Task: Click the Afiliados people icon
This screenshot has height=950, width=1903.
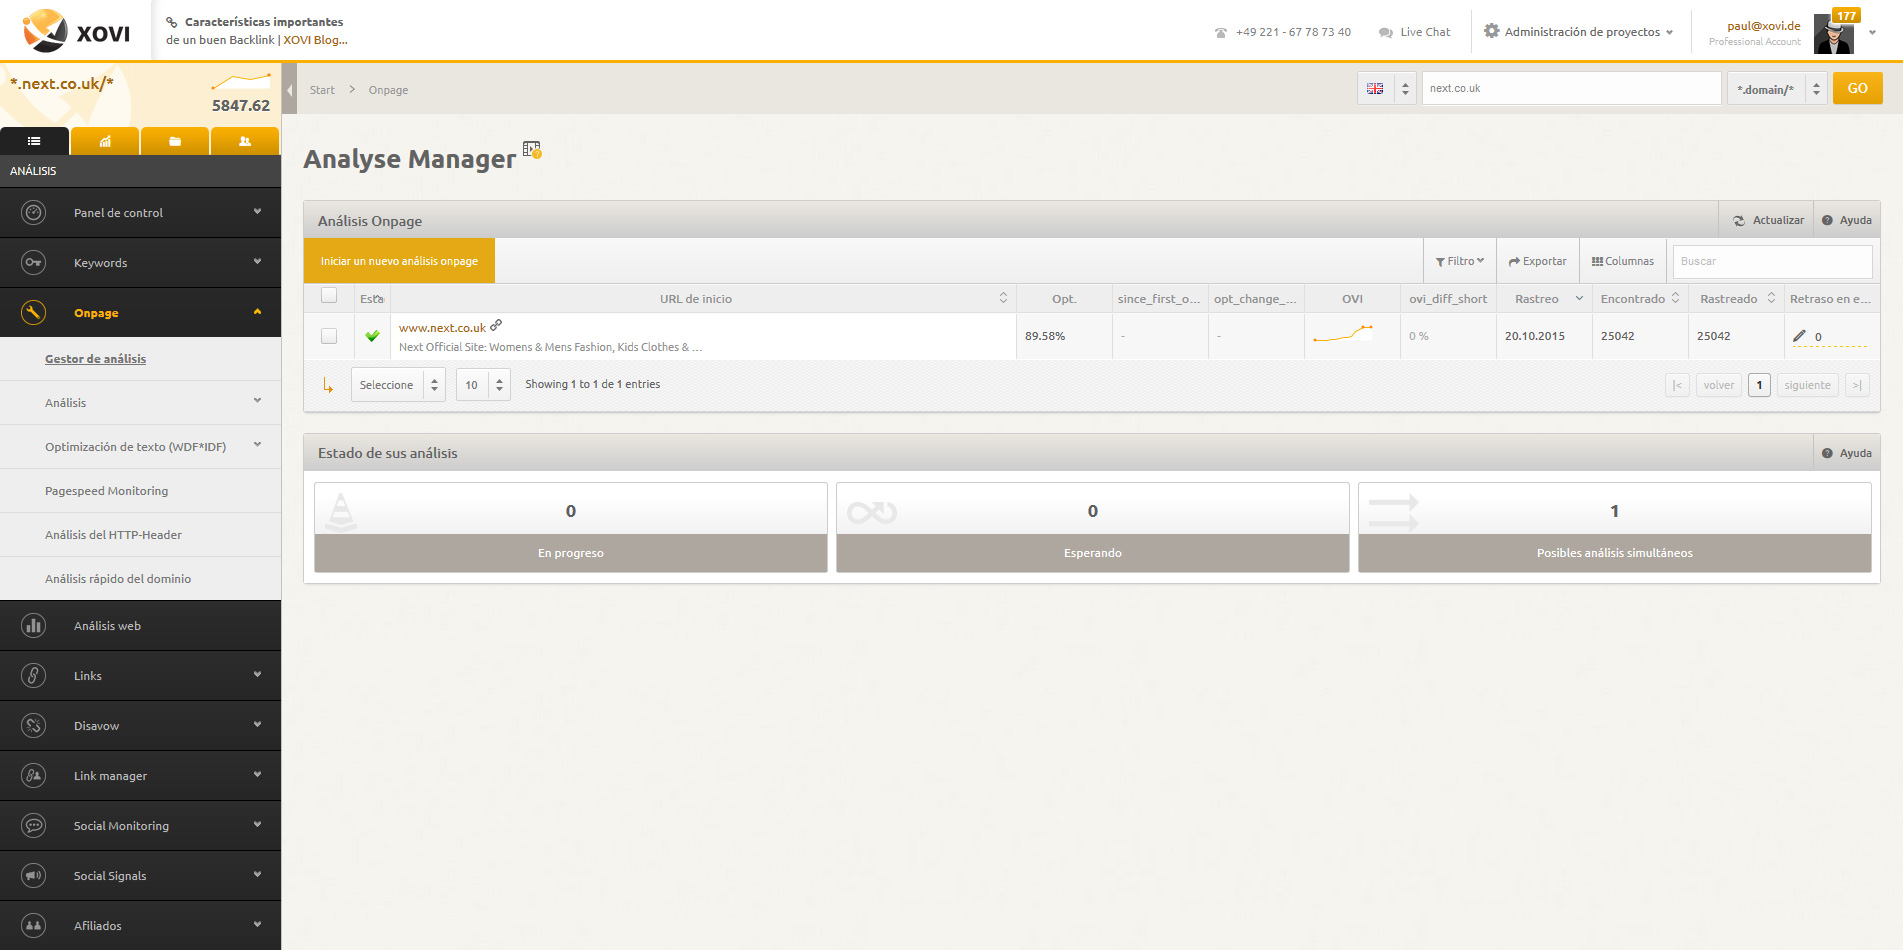Action: [33, 925]
